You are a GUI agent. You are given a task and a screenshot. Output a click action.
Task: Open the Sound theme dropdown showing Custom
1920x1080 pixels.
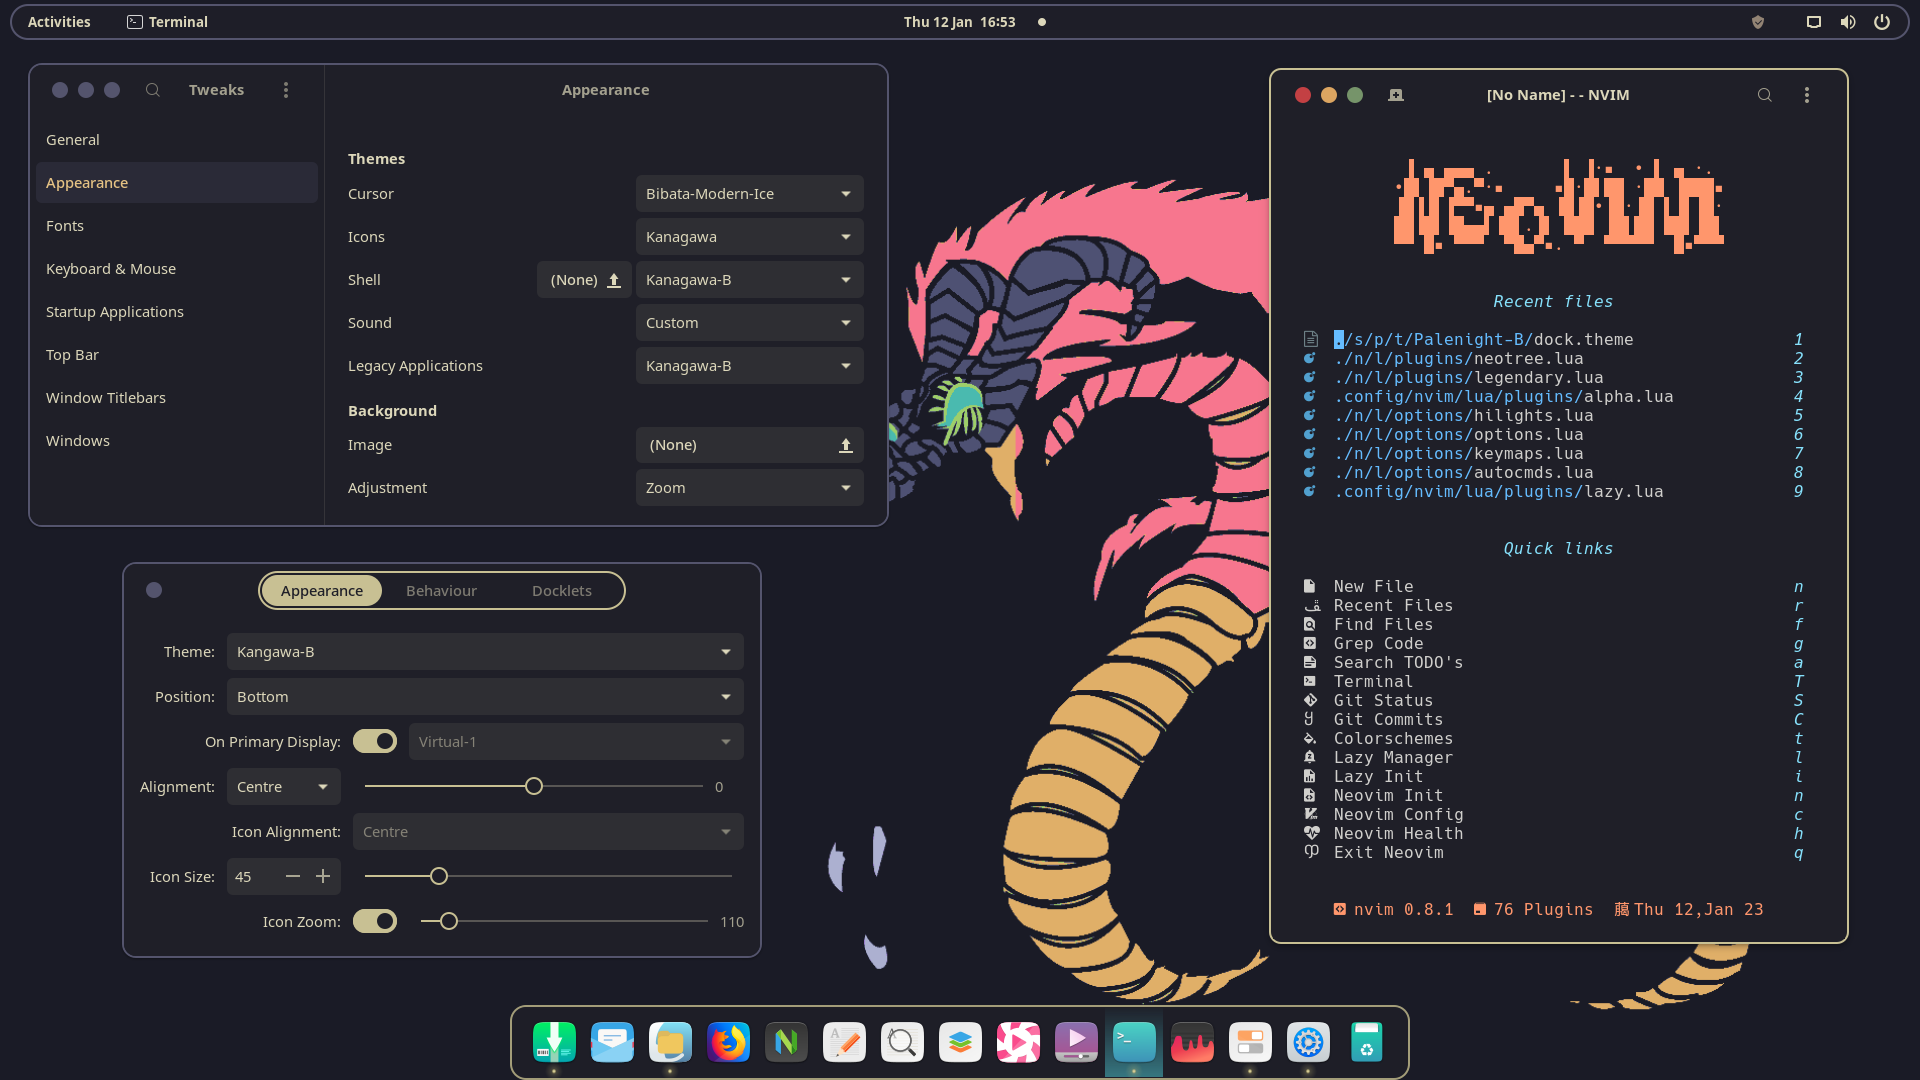(749, 323)
